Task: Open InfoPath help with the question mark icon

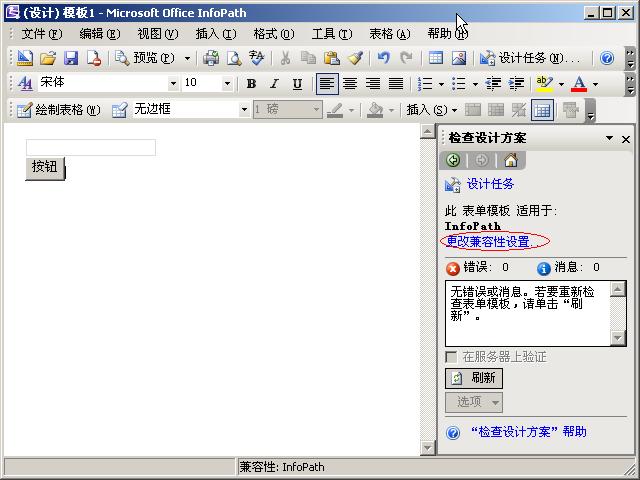Action: click(607, 58)
